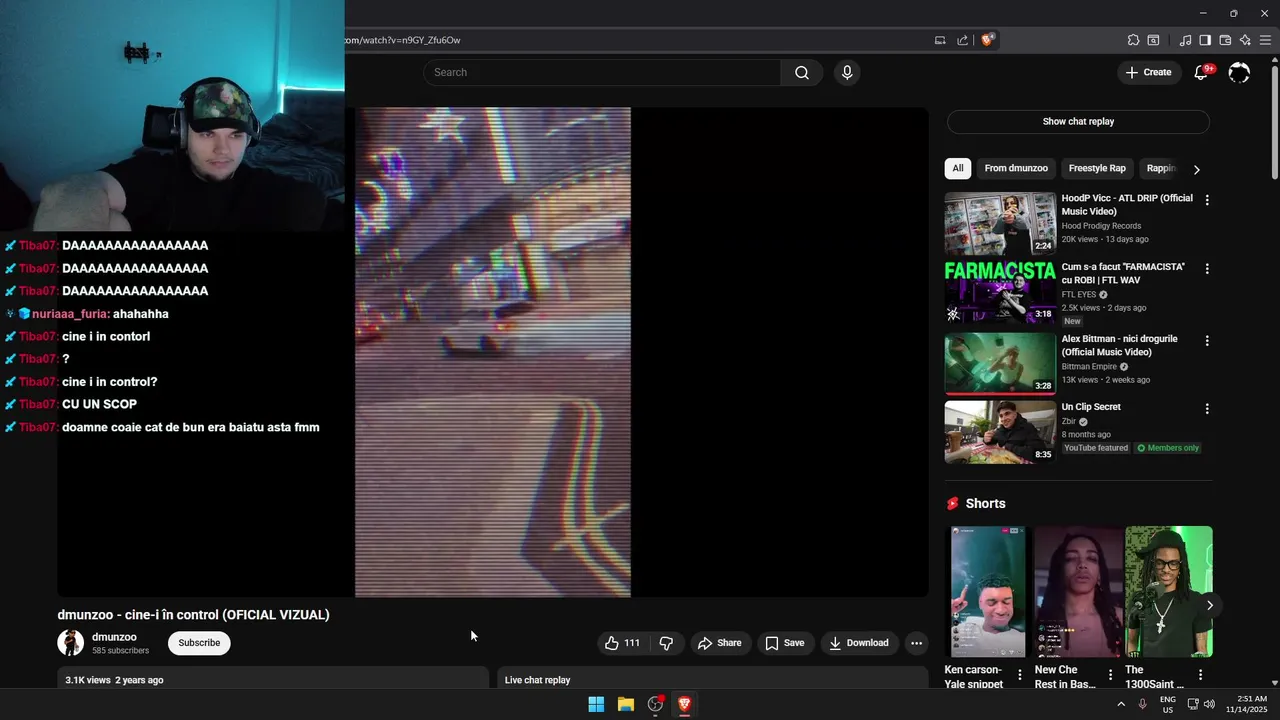Screen dimensions: 1280x720
Task: Open FARMACISTA video thumbnail
Action: (x=1000, y=292)
